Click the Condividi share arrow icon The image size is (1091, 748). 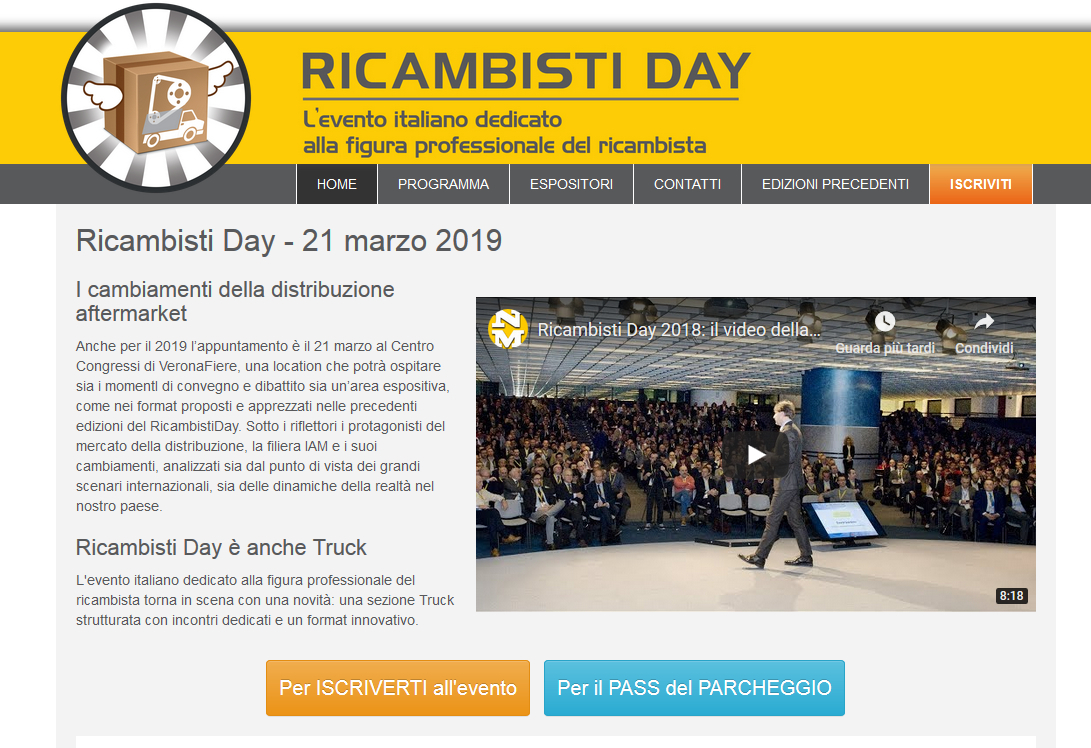[984, 321]
